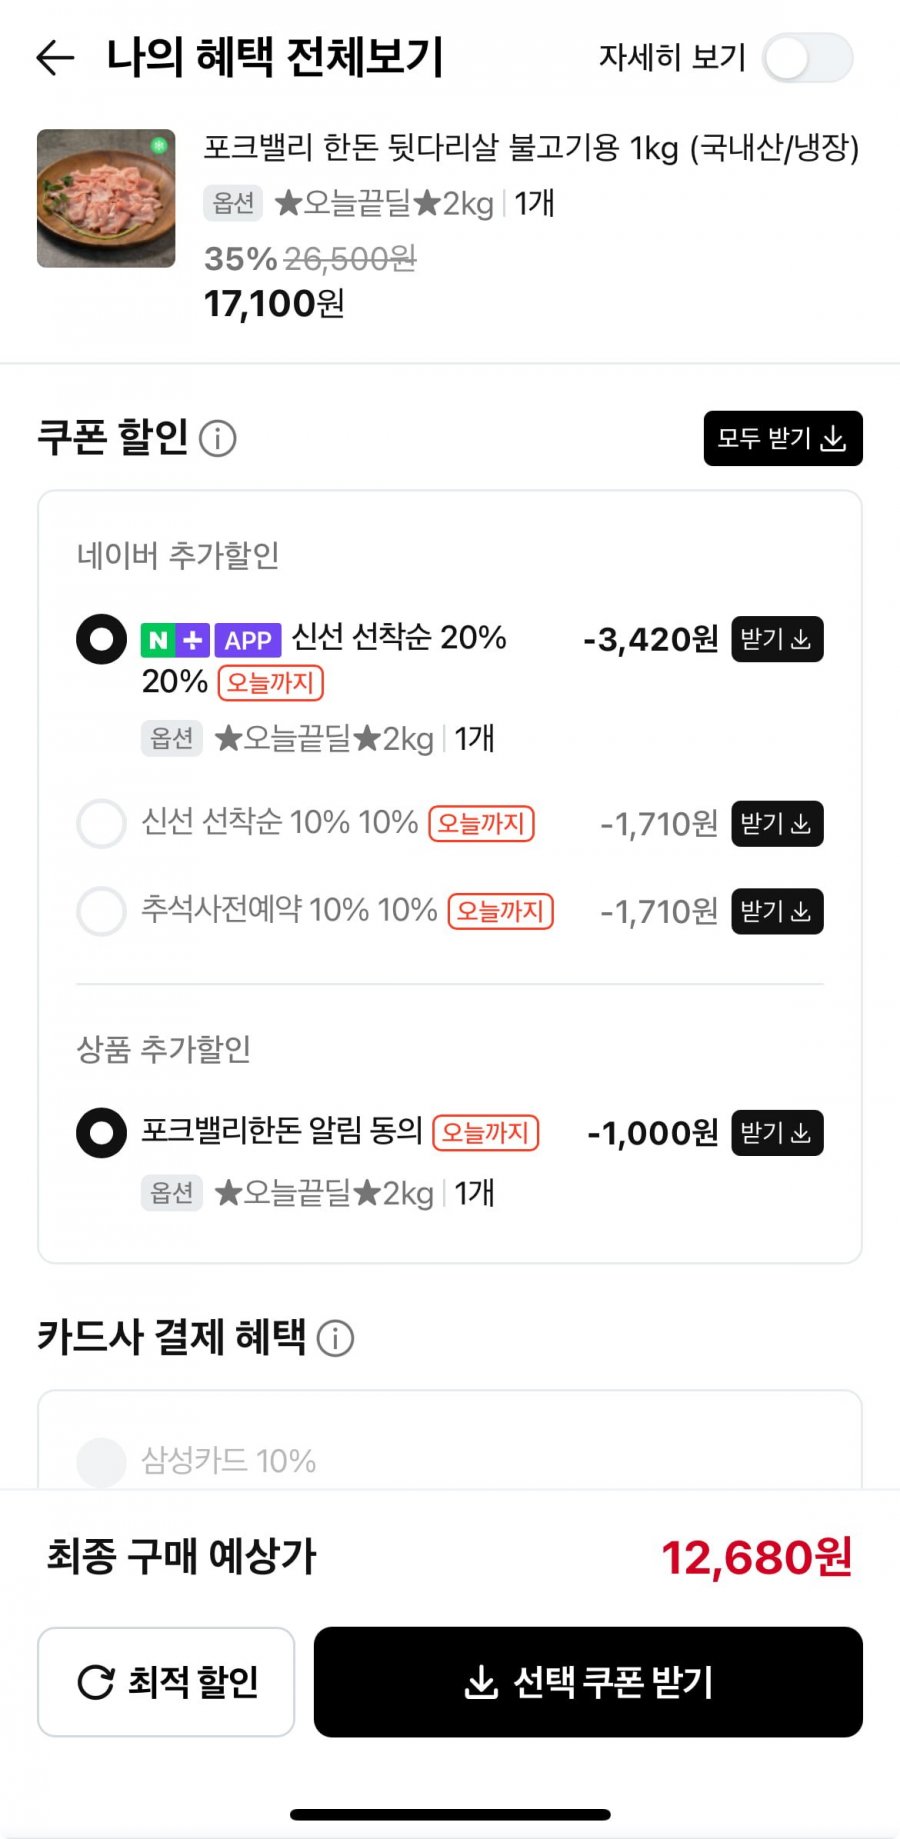The image size is (900, 1839).
Task: Download the 신선 선착순 10% coupon
Action: 777,824
